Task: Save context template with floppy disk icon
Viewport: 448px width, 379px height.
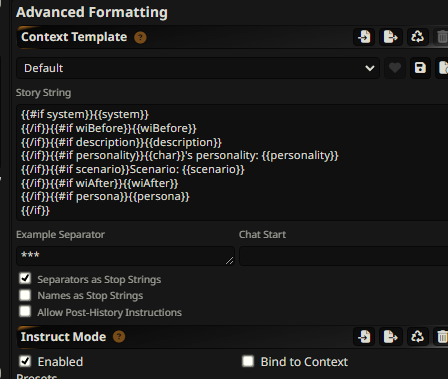Action: tap(420, 68)
